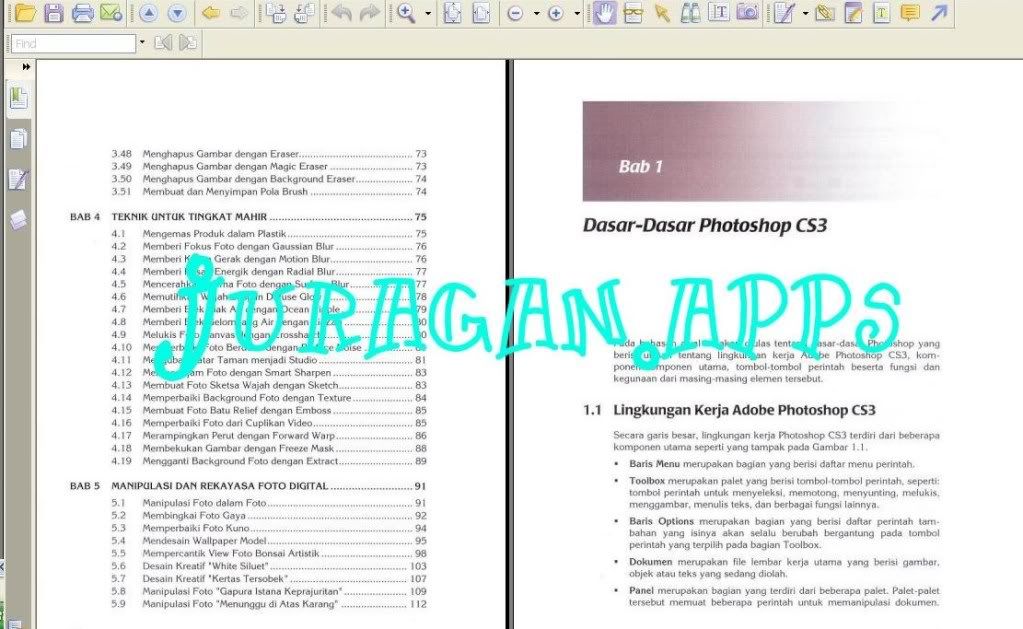Go to next page with down arrow
Screen dimensions: 1023x629
pyautogui.click(x=177, y=13)
